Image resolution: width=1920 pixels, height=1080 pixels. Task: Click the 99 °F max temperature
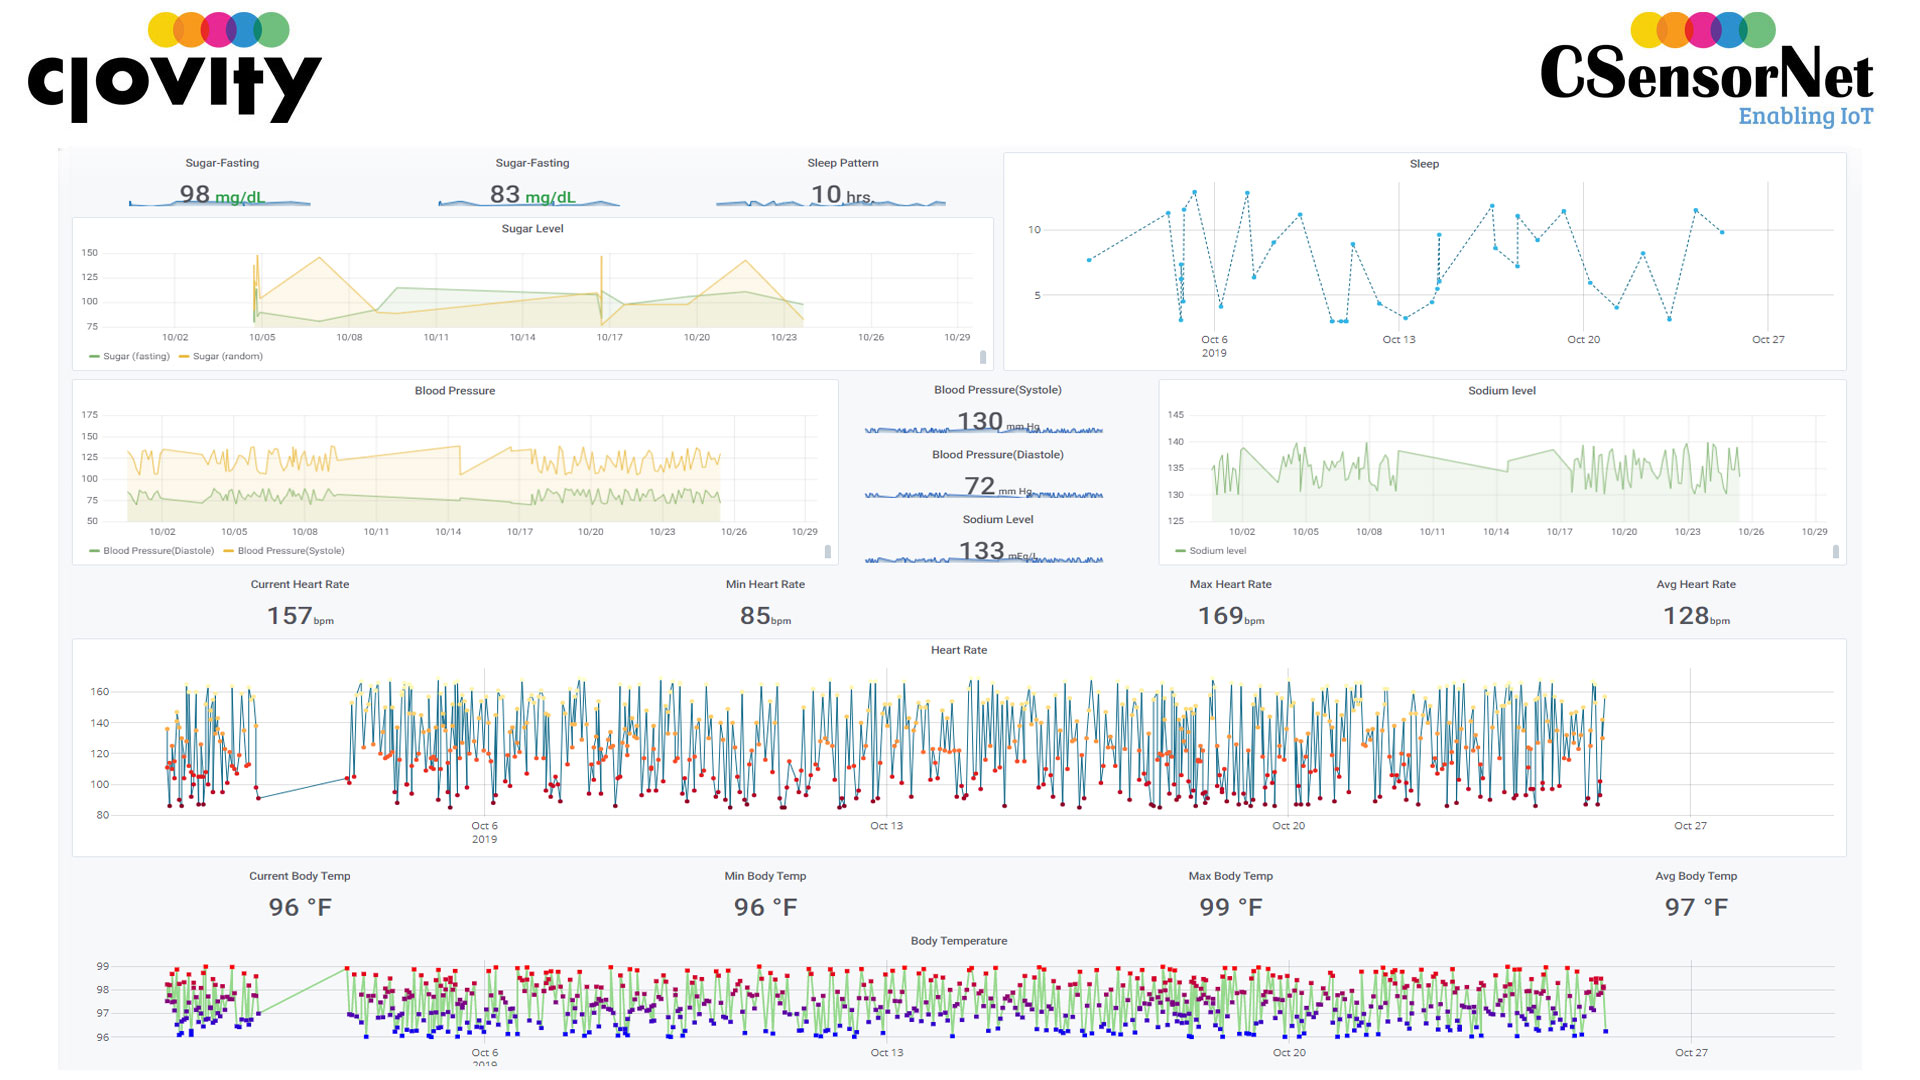pos(1231,908)
